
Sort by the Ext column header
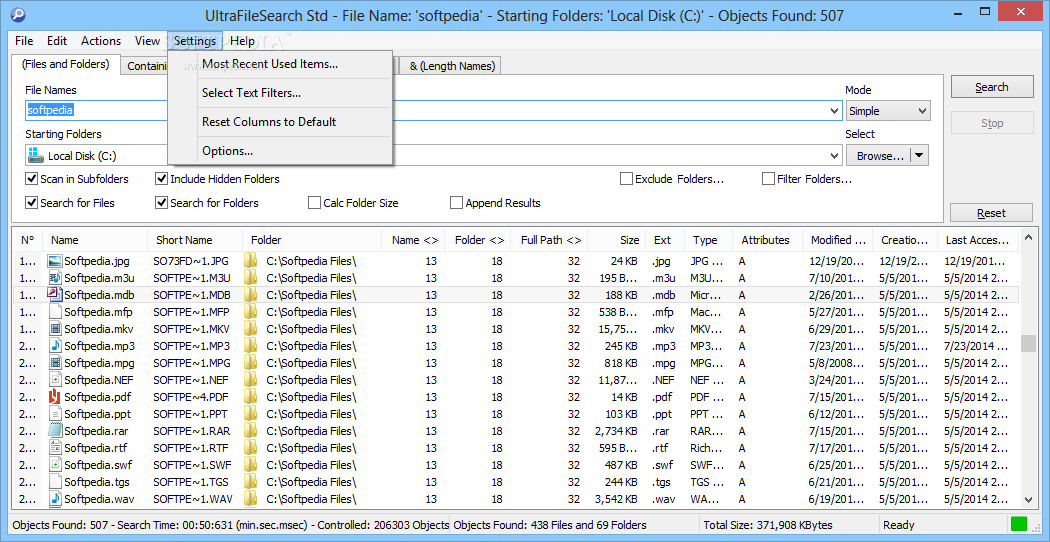pyautogui.click(x=665, y=240)
